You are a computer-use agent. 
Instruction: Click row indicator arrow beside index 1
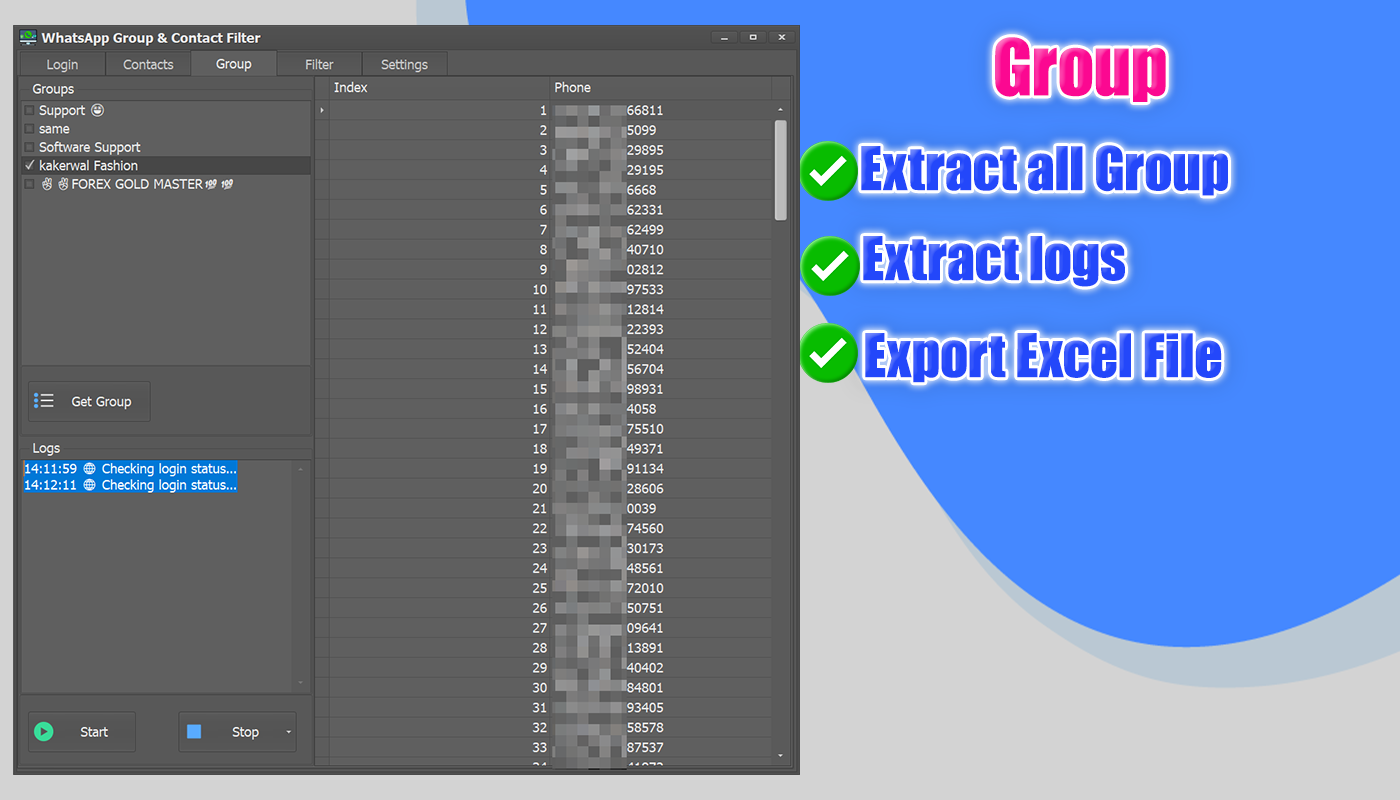(x=322, y=110)
